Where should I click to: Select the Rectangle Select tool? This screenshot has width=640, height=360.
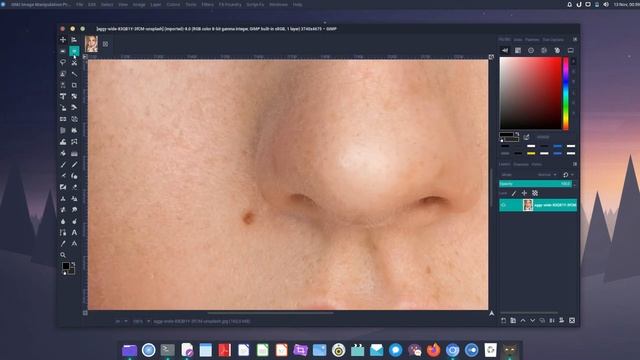(63, 51)
